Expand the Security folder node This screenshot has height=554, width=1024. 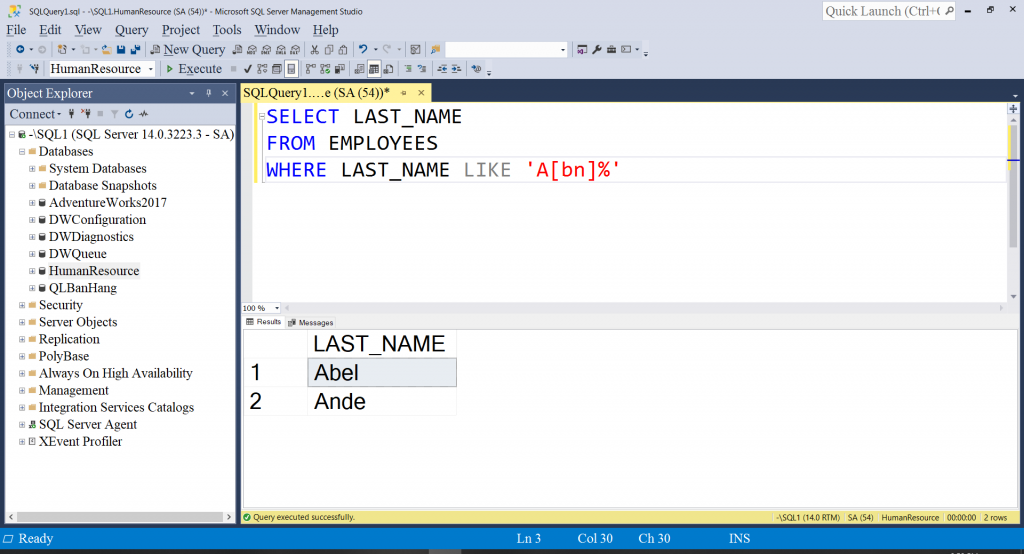pyautogui.click(x=22, y=305)
